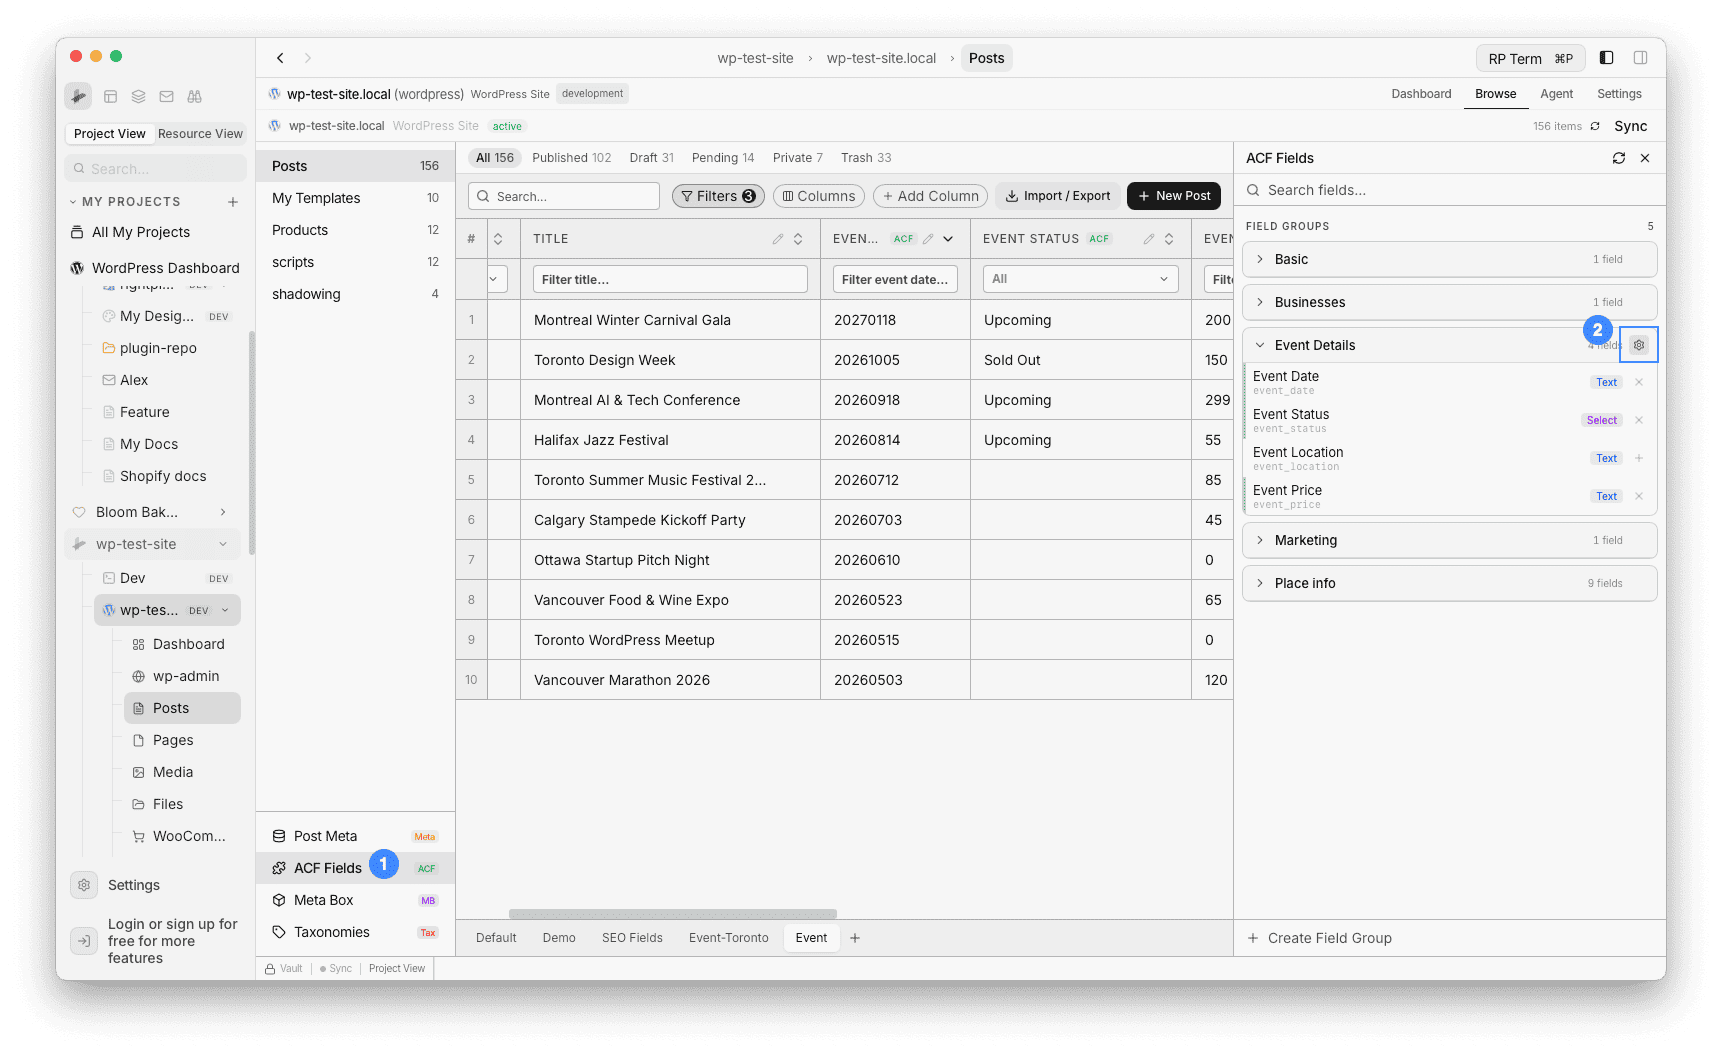Remove the Event Status field column
The width and height of the screenshot is (1722, 1054).
pos(1639,420)
